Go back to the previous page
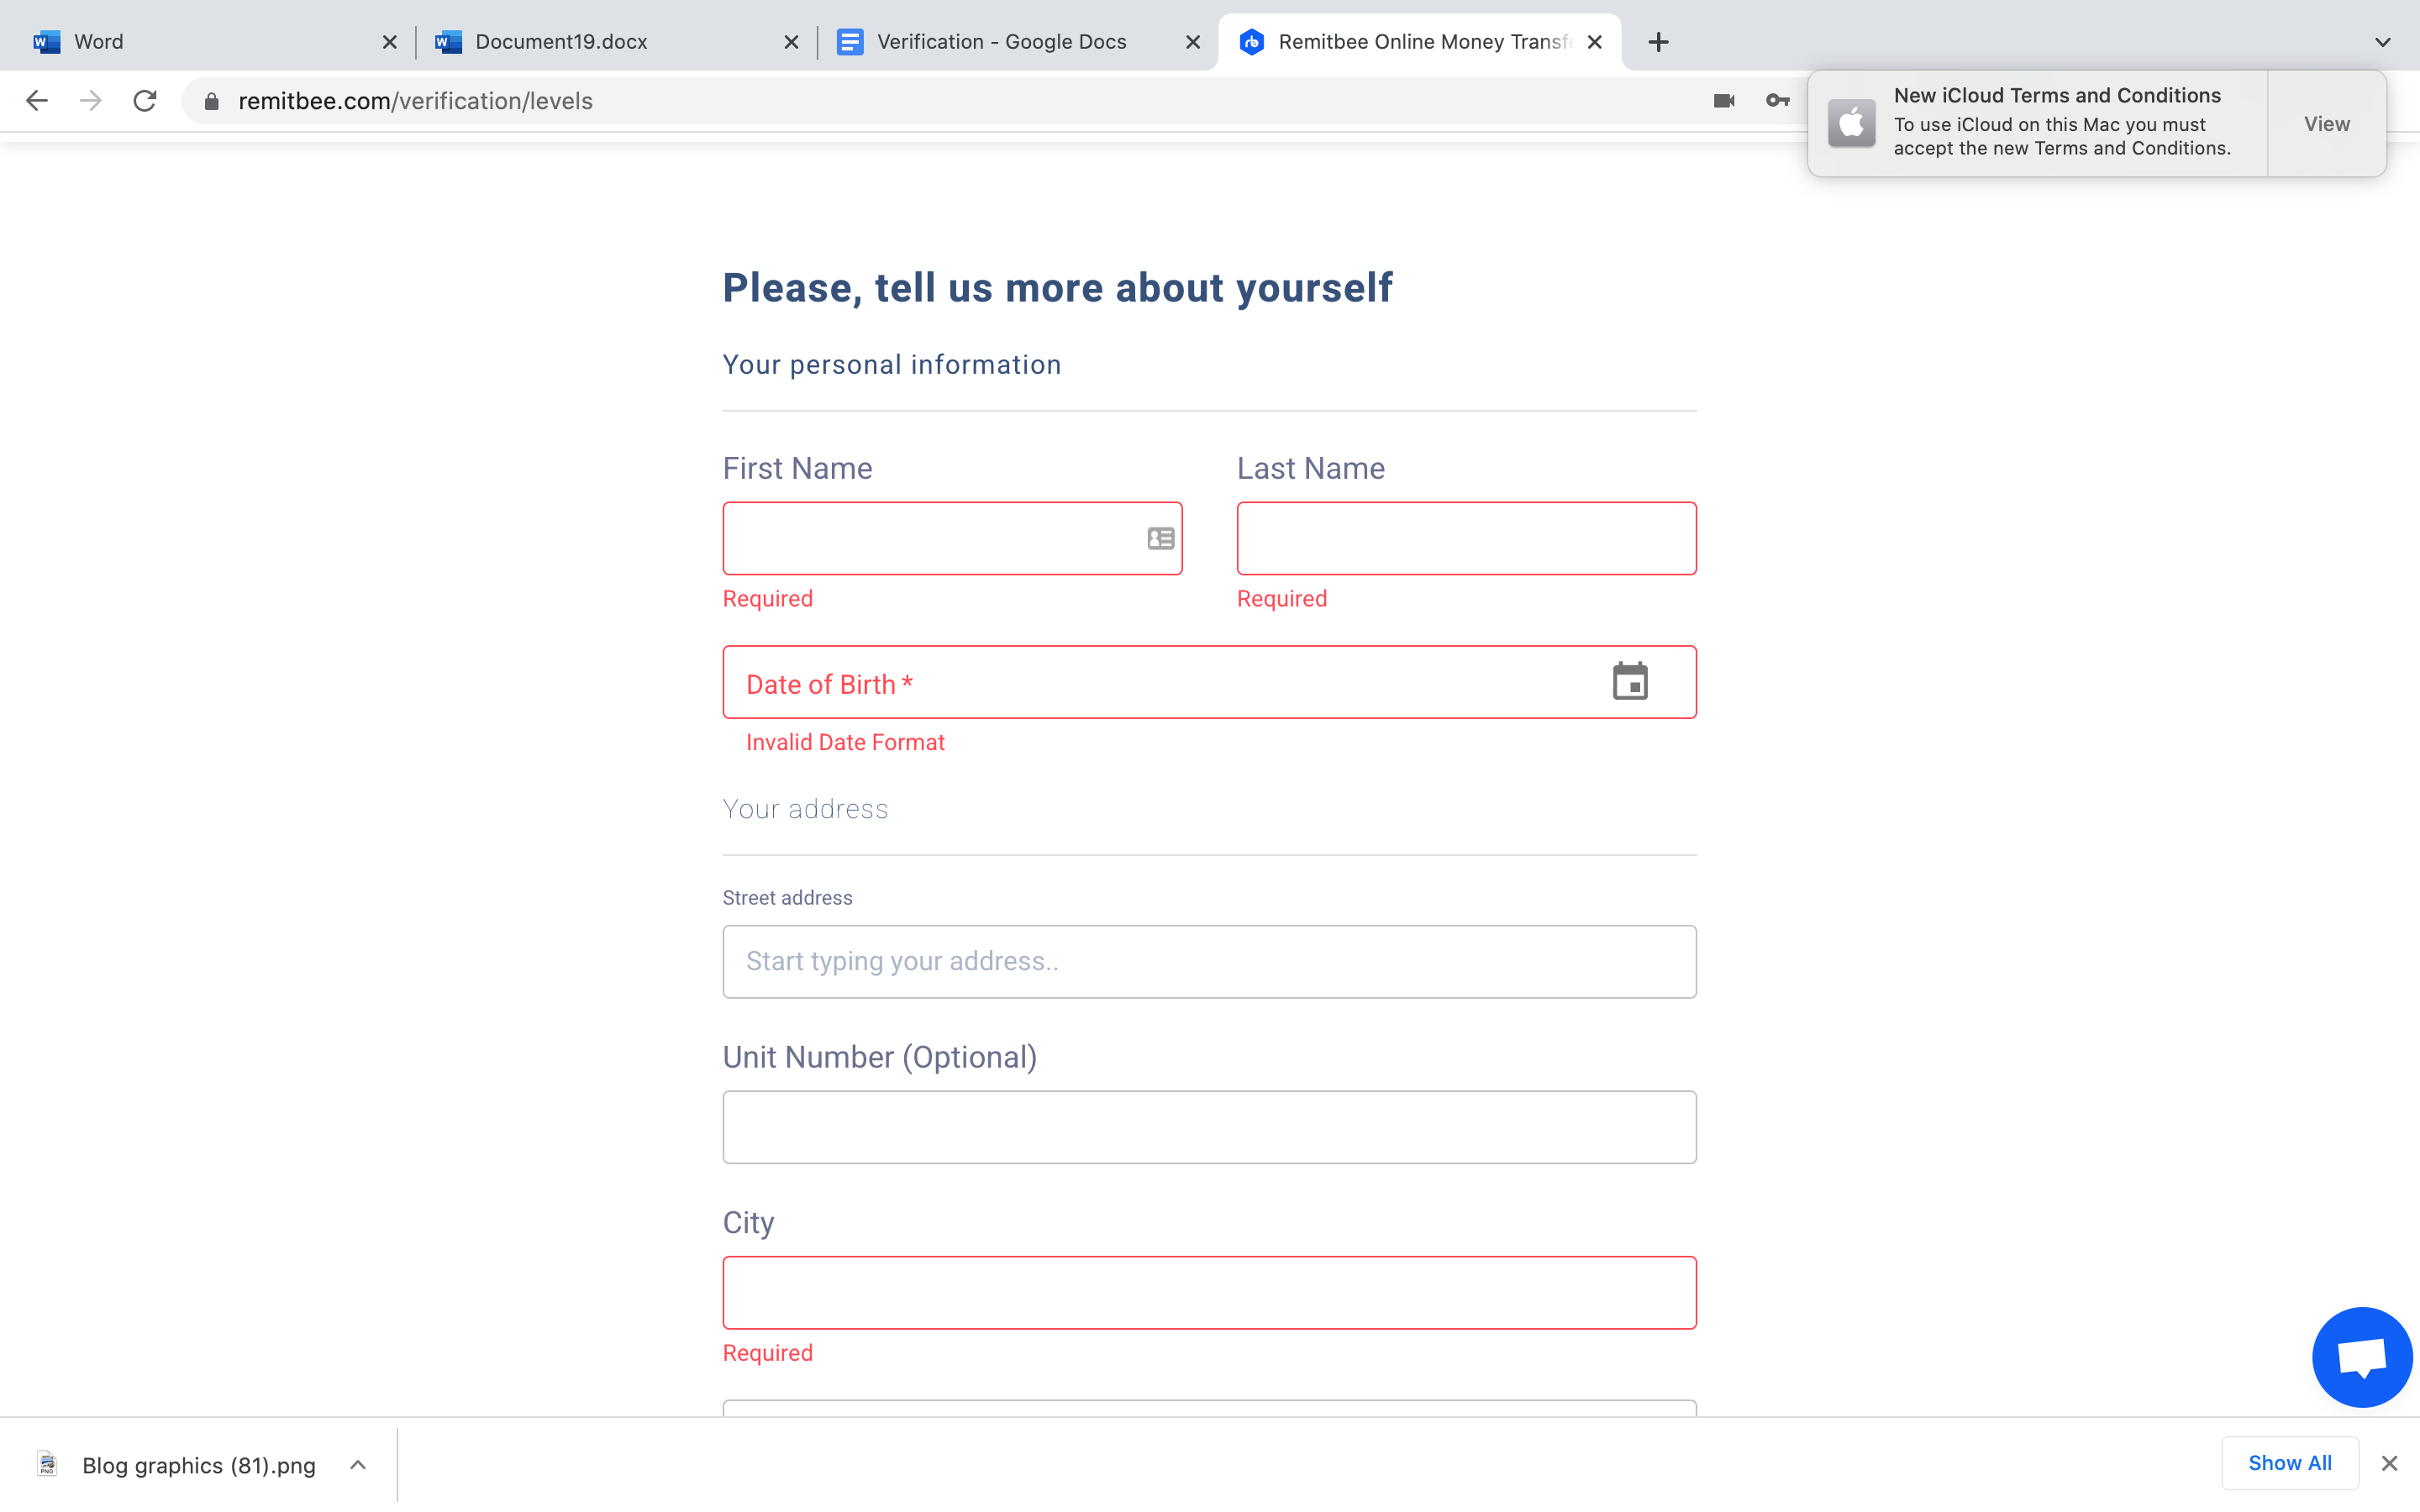Screen dimensions: 2420x1512 tap(37, 101)
